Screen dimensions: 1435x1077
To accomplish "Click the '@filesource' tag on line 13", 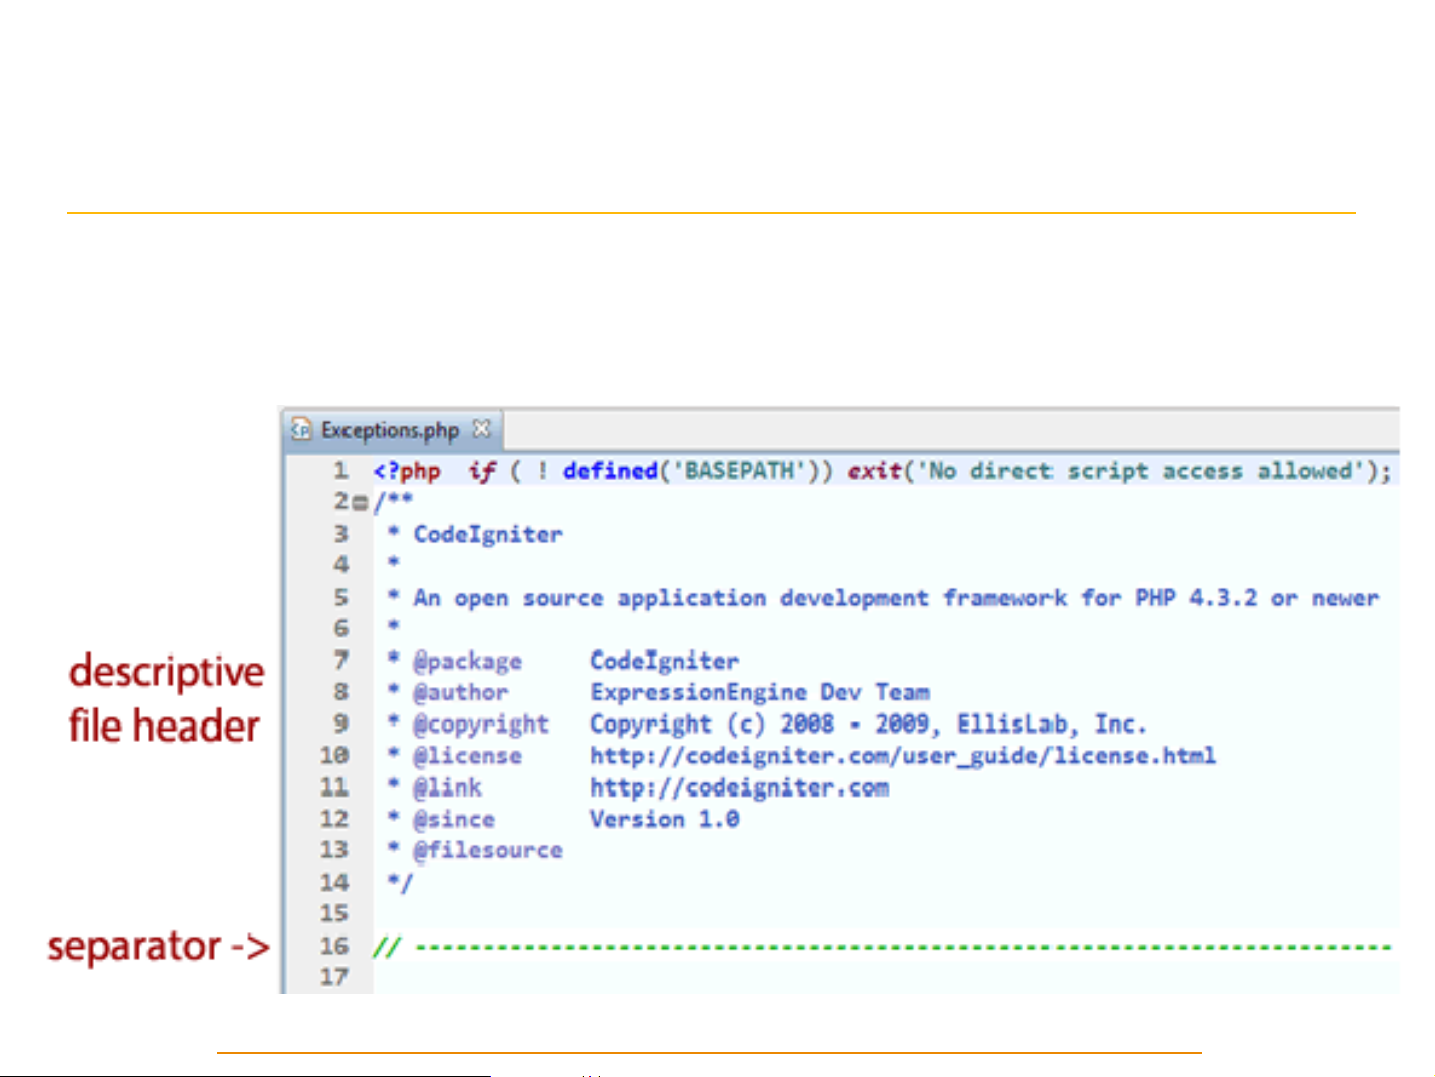I will pos(488,850).
